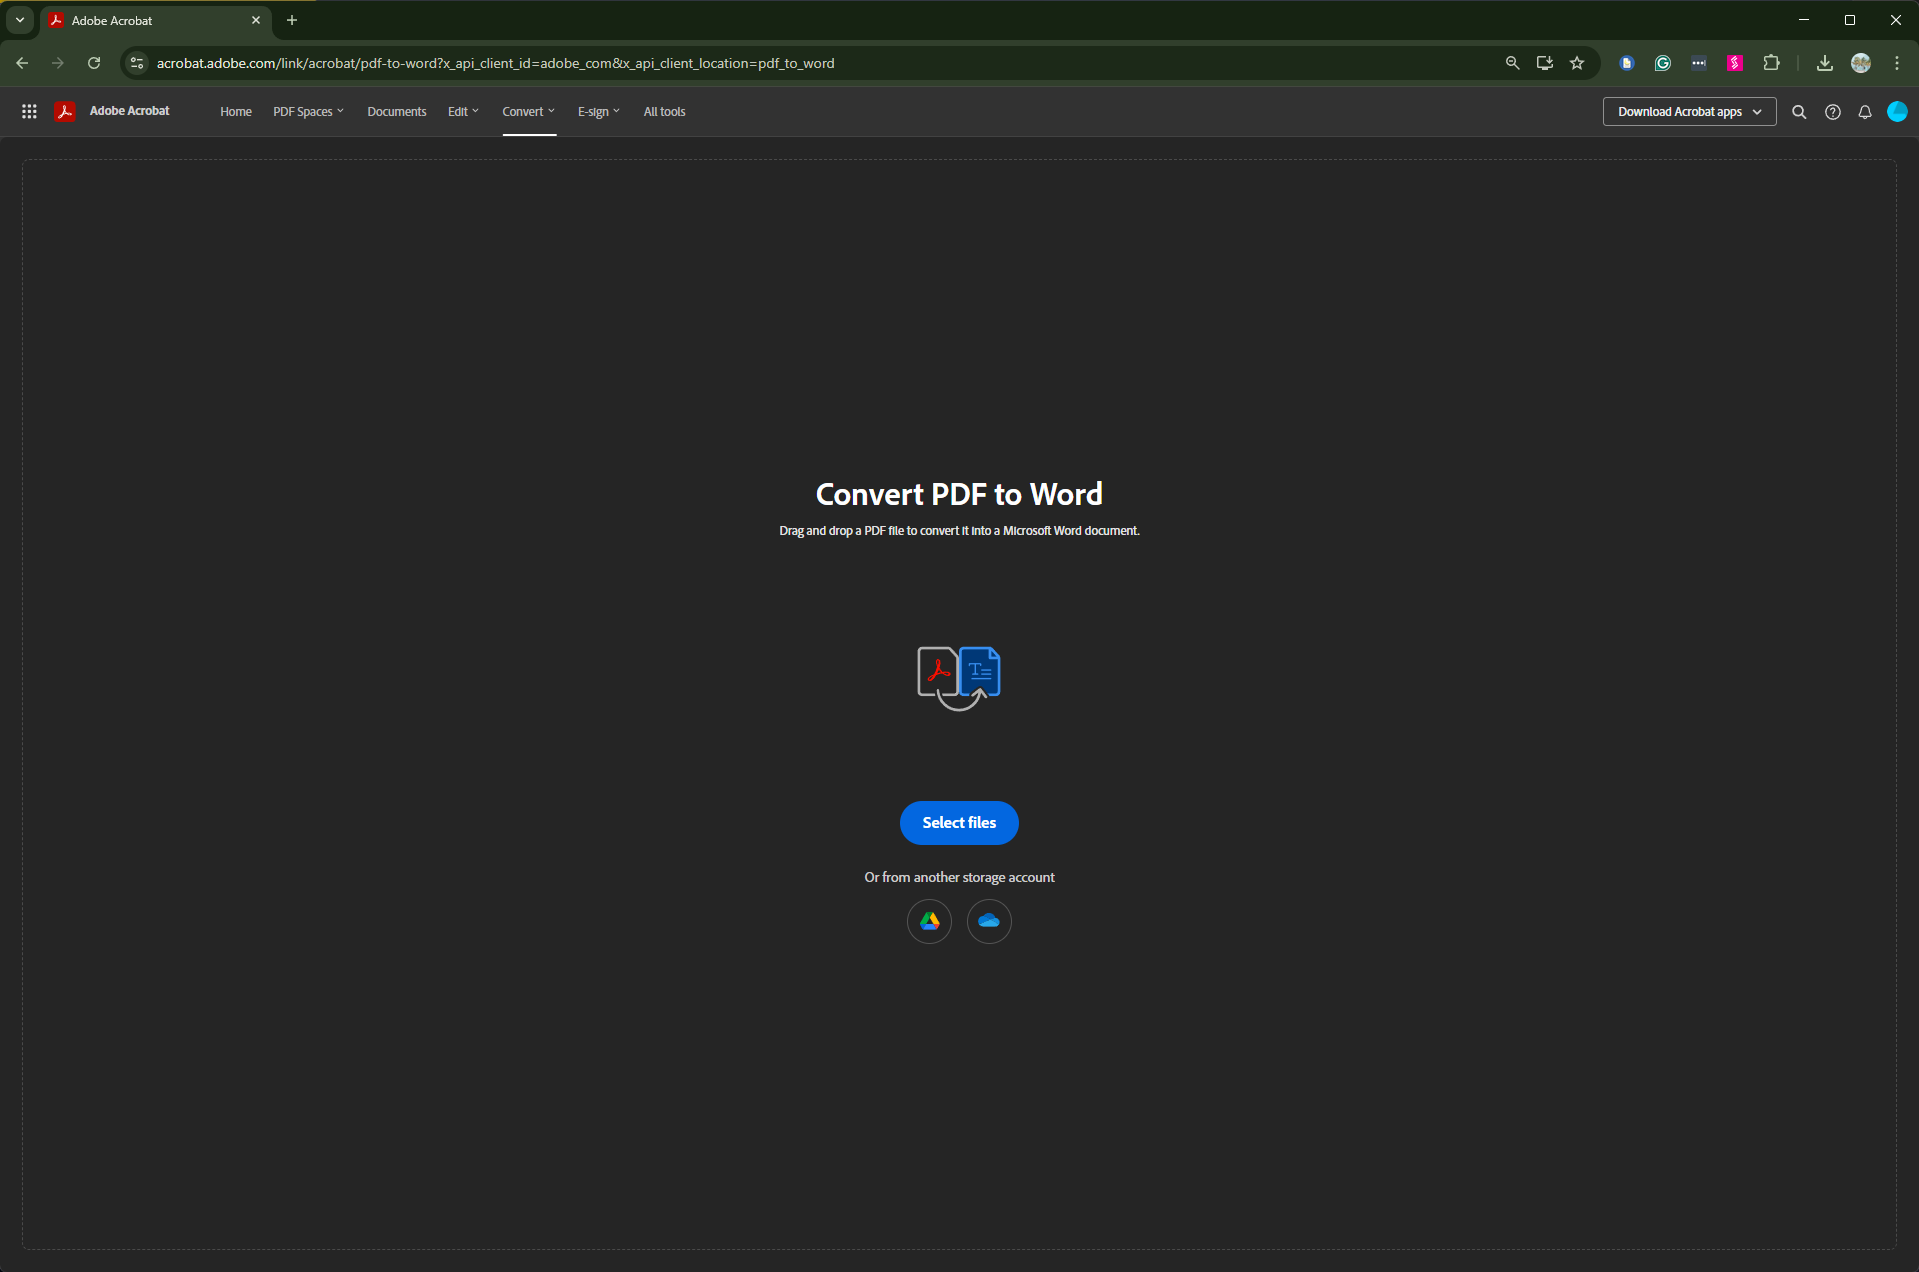Open search in Acrobat header
The height and width of the screenshot is (1272, 1919).
click(x=1799, y=112)
